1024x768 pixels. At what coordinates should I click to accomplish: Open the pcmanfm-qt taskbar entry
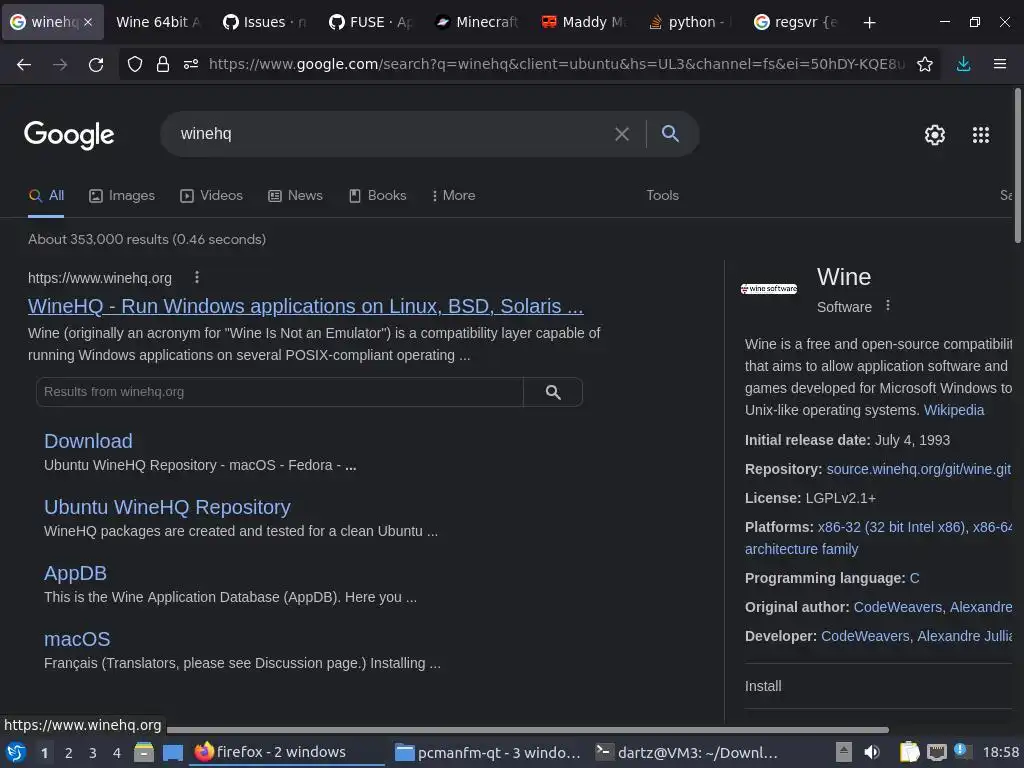488,752
